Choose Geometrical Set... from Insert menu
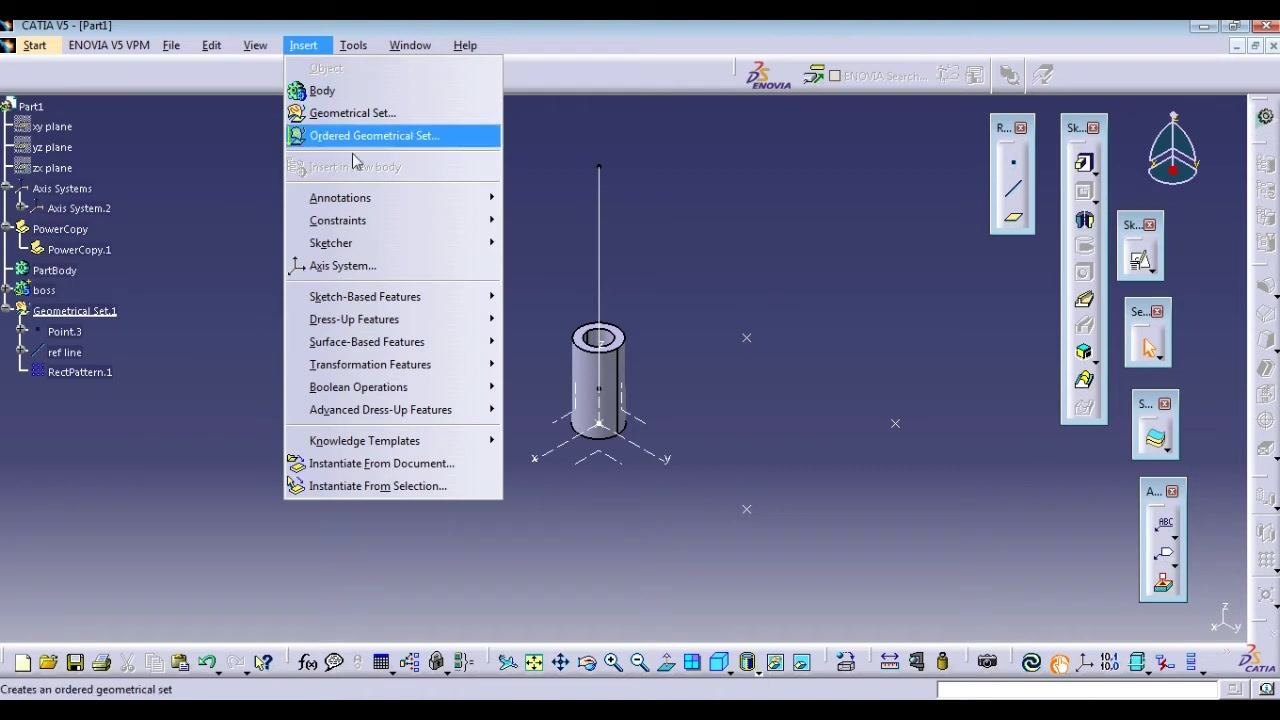Screen dimensions: 1280x720 coord(393,113)
